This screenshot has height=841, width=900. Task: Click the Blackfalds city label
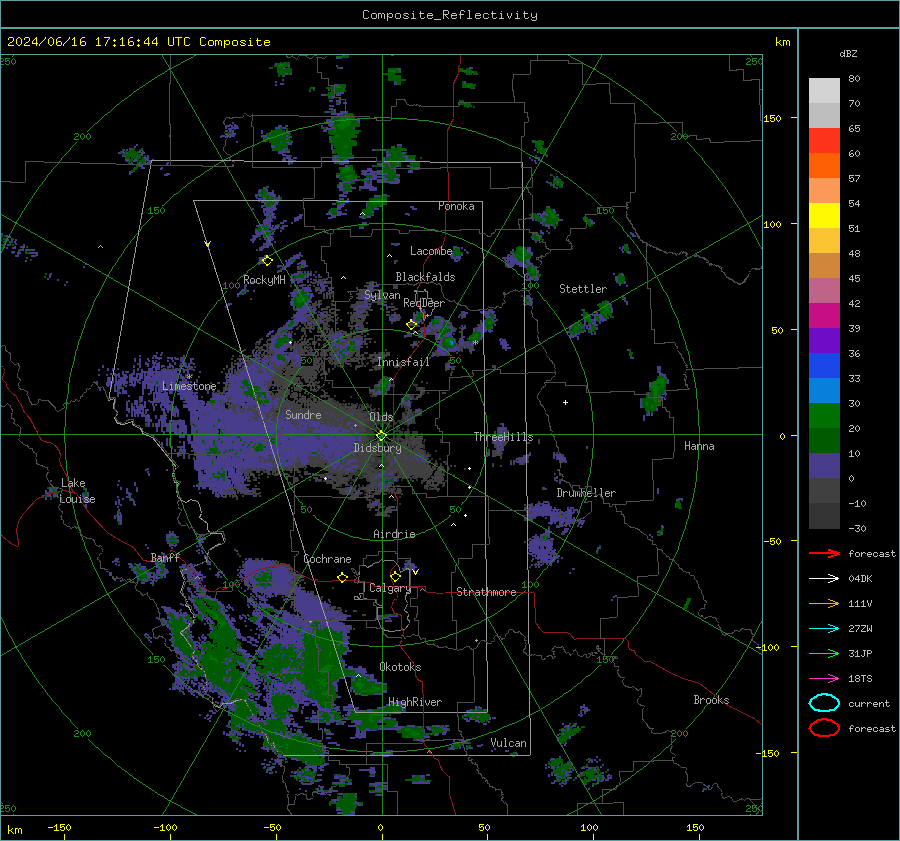(x=425, y=277)
